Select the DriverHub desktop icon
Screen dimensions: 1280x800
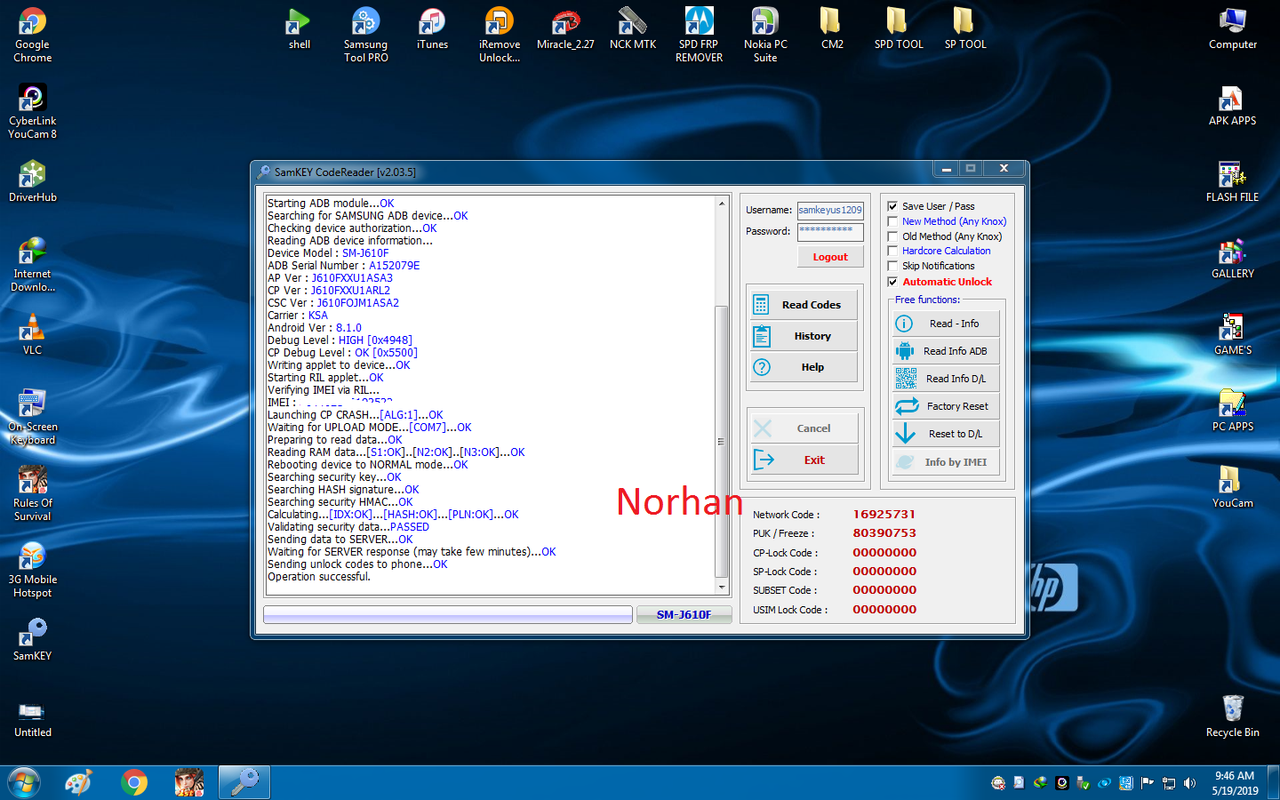(32, 181)
